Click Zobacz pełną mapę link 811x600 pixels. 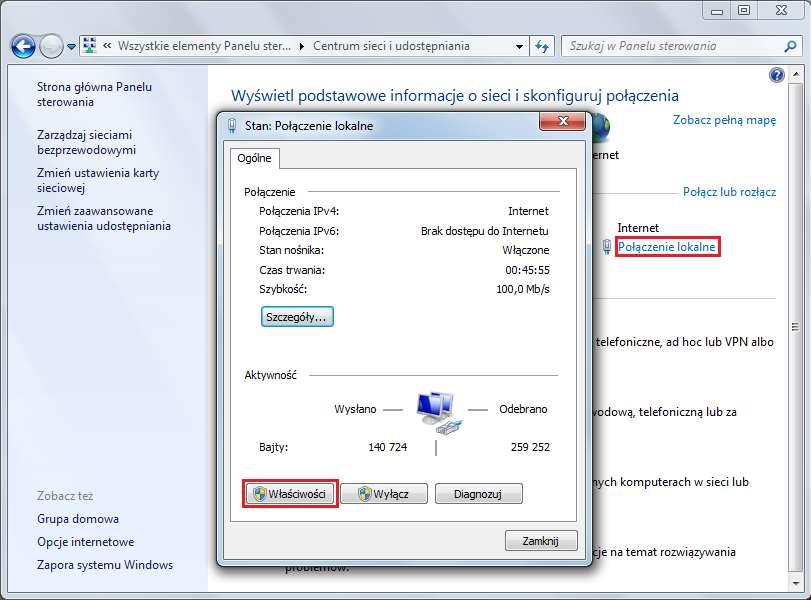[724, 120]
